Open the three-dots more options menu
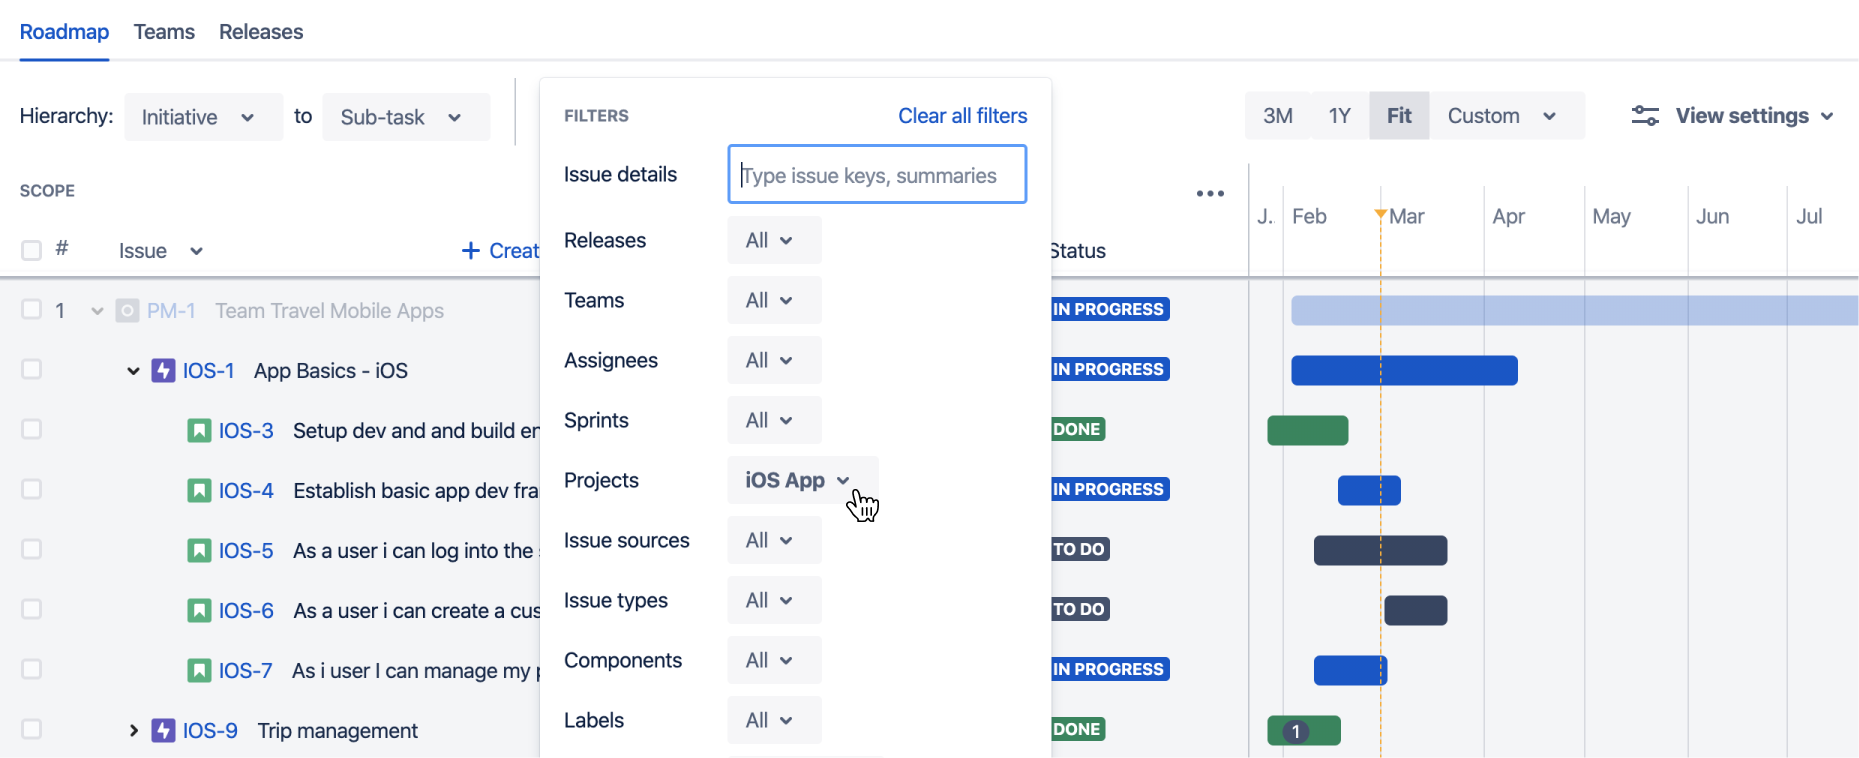 pos(1210,194)
